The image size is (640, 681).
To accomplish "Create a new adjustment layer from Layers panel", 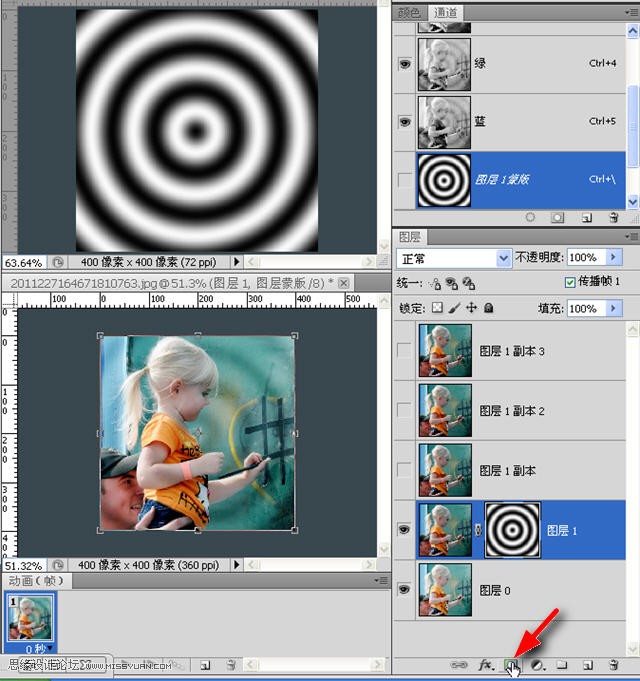I will point(537,664).
